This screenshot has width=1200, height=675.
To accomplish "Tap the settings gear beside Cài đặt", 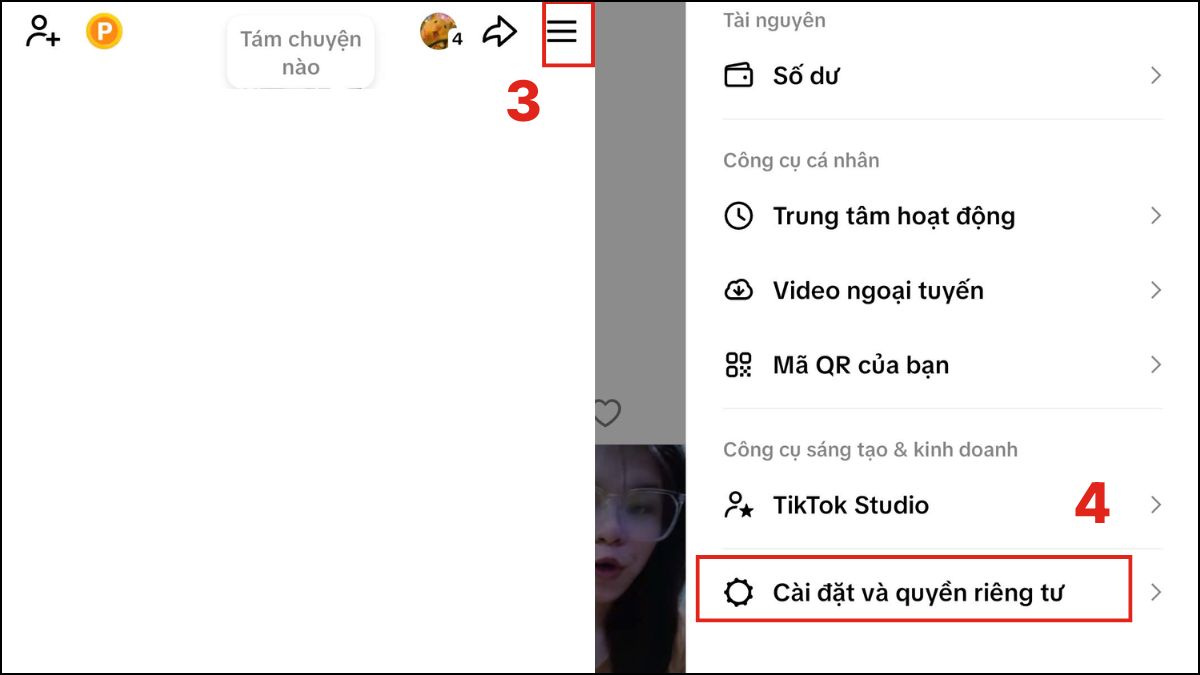I will pyautogui.click(x=738, y=591).
